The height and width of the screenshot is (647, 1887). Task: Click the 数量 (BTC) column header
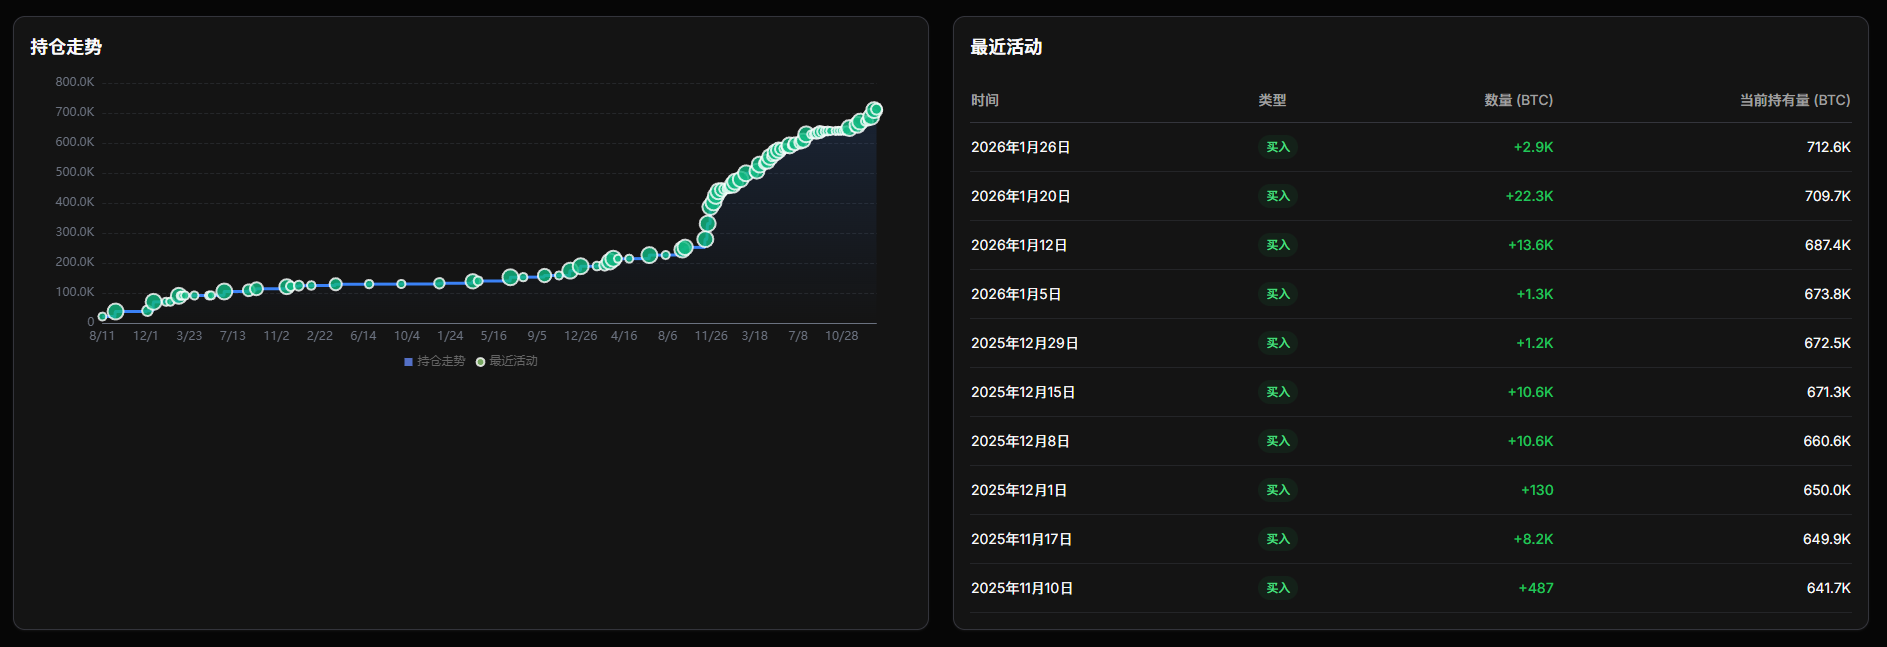[1518, 100]
